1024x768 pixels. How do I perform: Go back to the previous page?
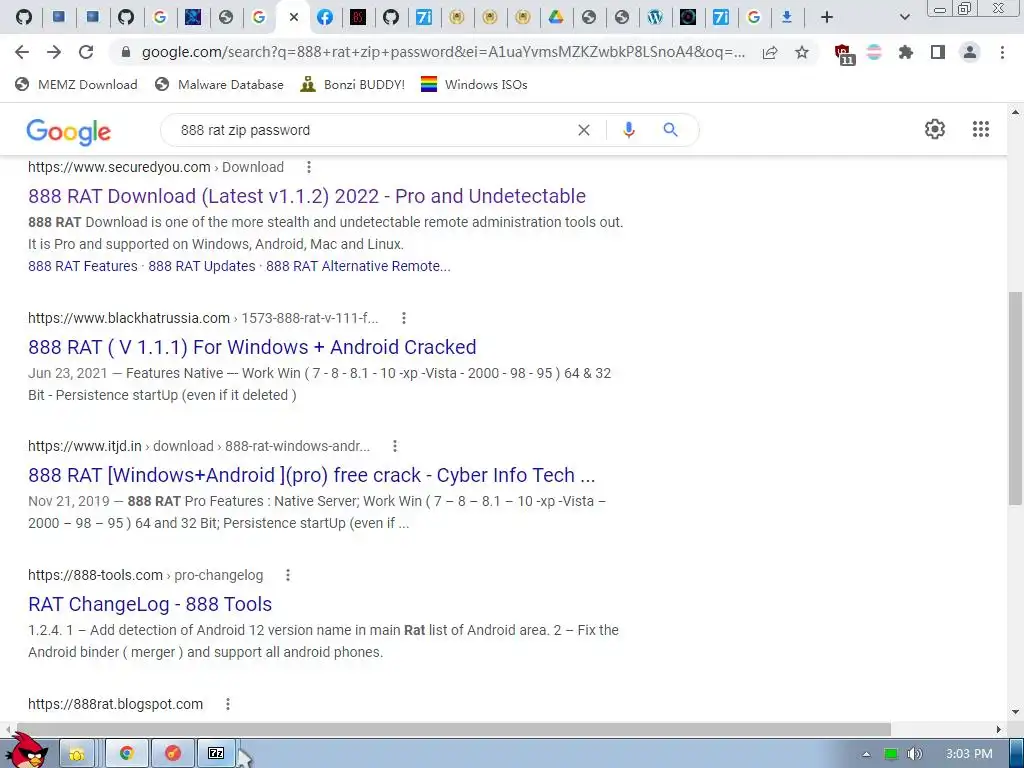pos(22,52)
